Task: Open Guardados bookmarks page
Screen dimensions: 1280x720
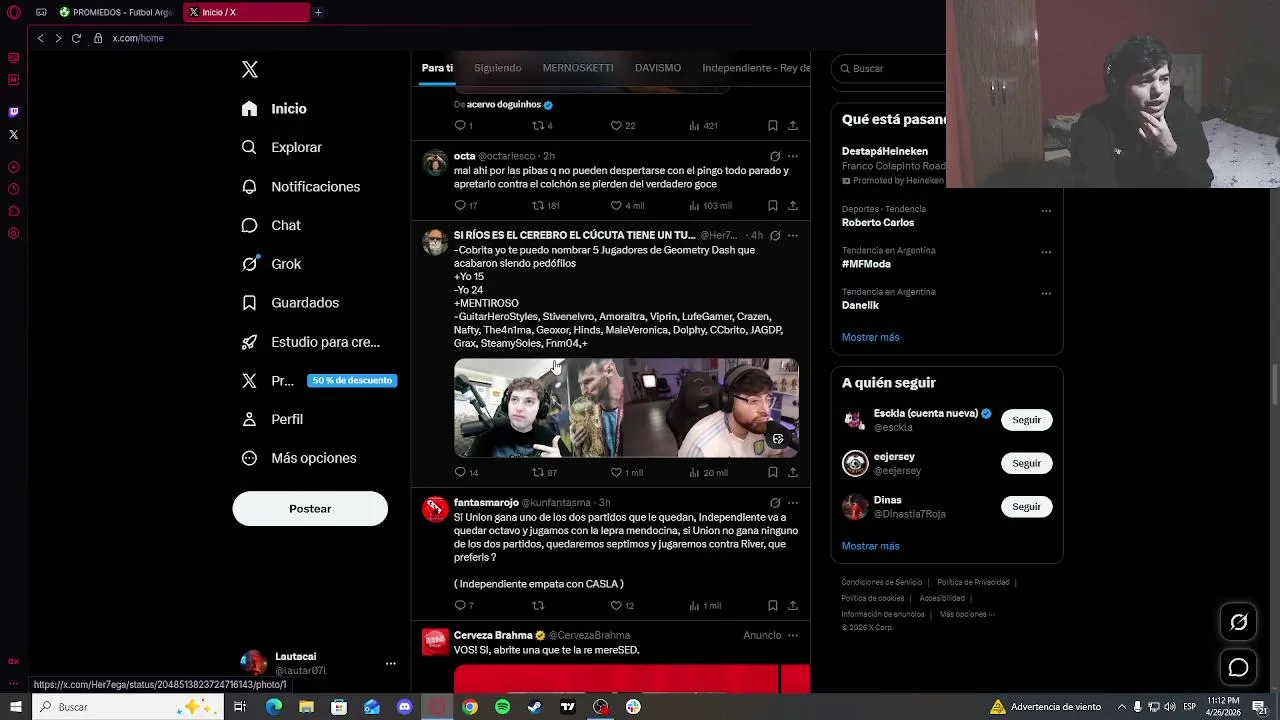Action: (290, 303)
